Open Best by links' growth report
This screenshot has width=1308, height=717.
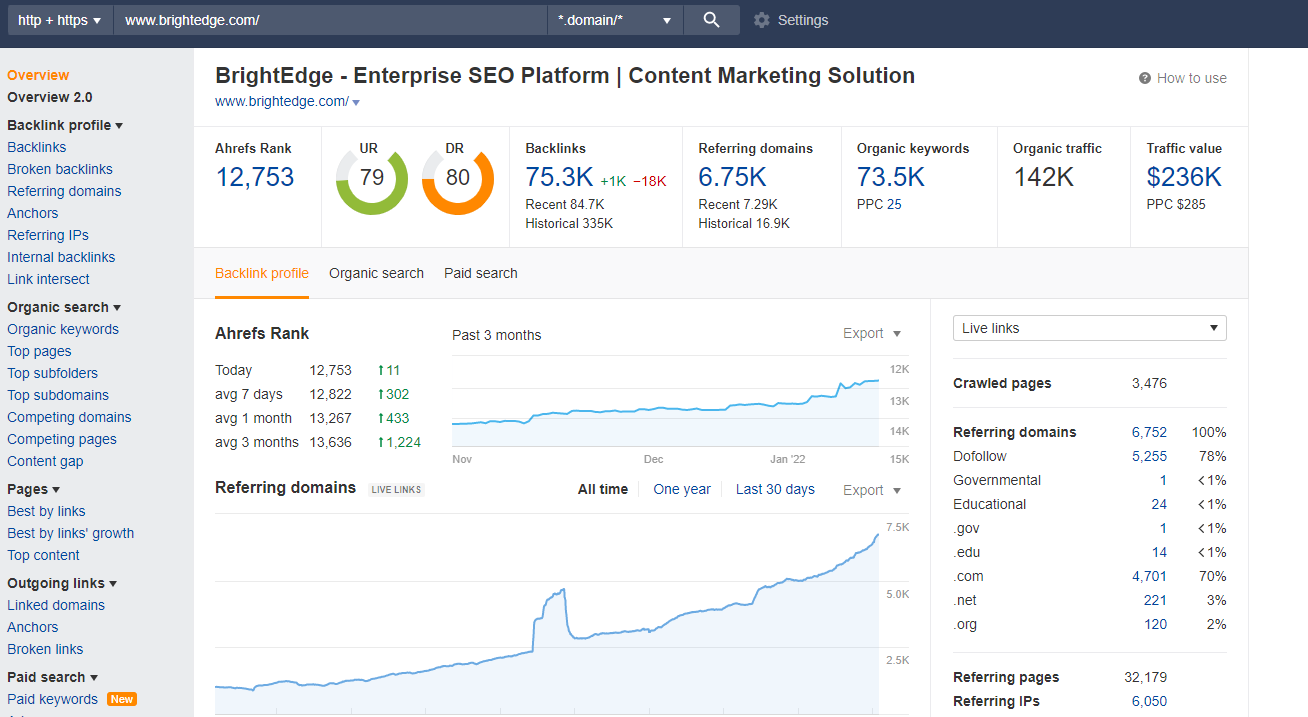click(70, 533)
